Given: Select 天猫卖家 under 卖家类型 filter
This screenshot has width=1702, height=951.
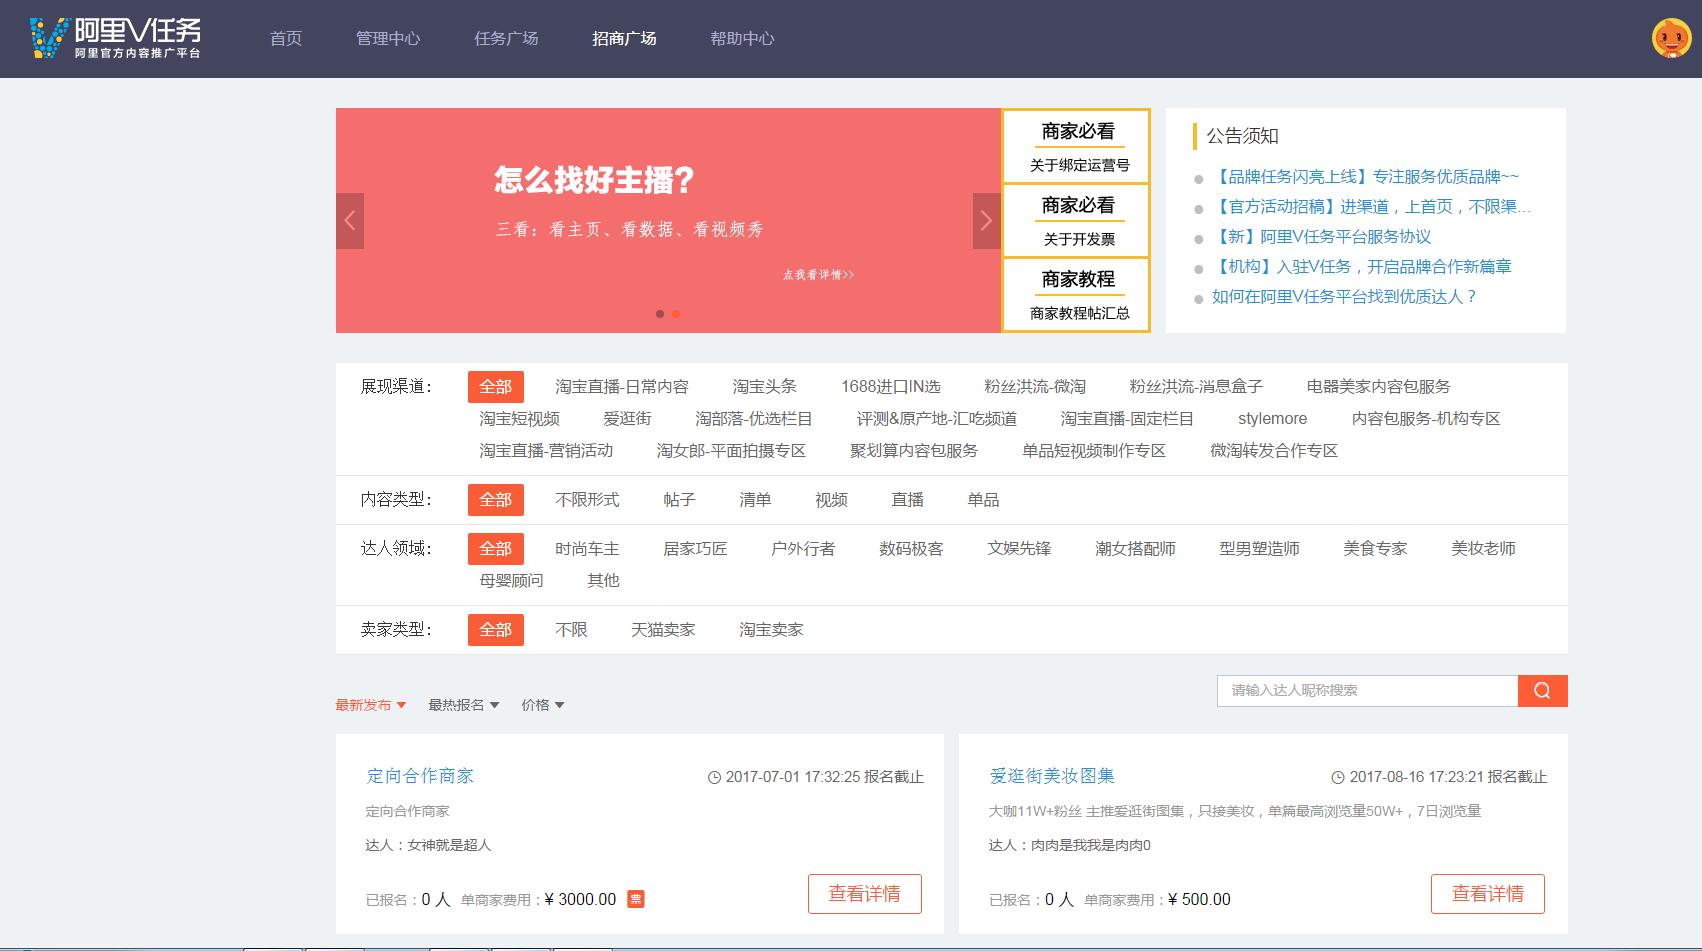Looking at the screenshot, I should 662,629.
